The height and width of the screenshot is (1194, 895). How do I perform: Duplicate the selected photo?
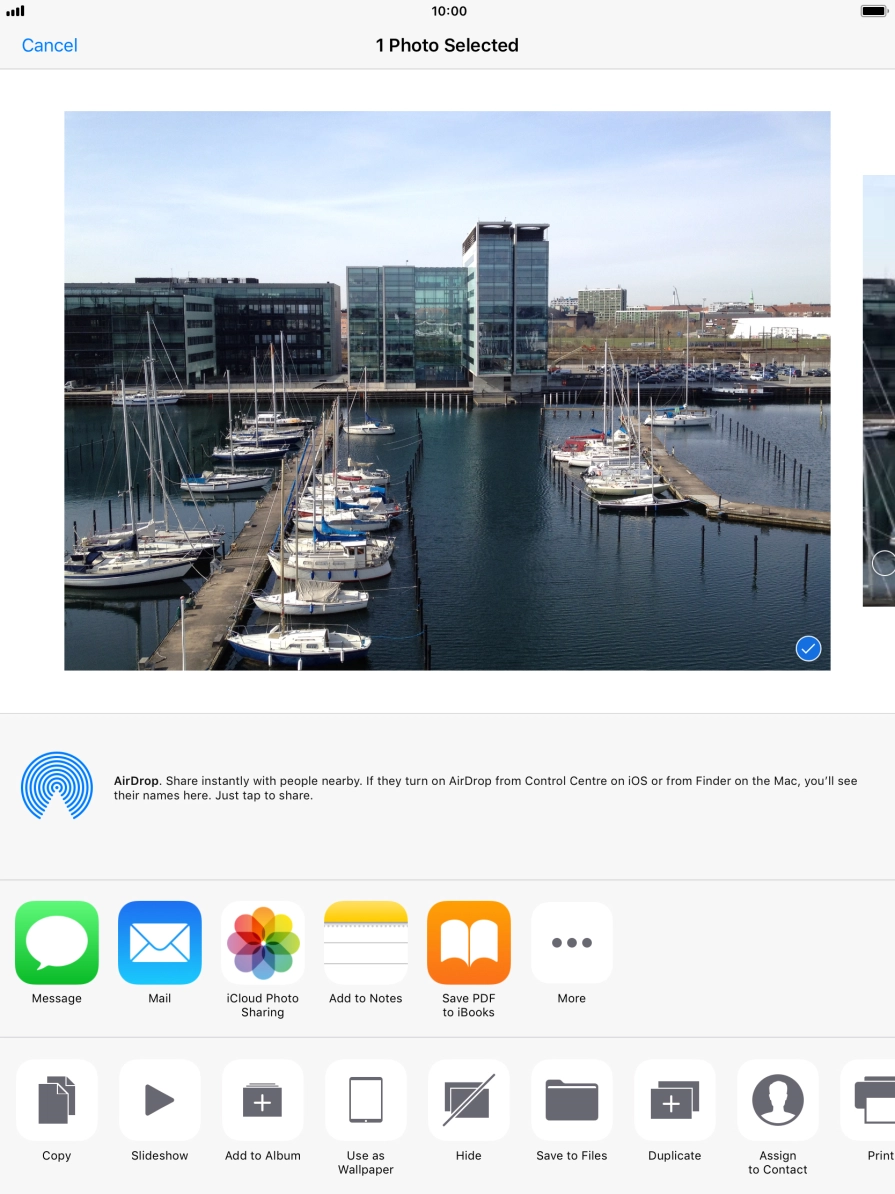pos(675,1100)
